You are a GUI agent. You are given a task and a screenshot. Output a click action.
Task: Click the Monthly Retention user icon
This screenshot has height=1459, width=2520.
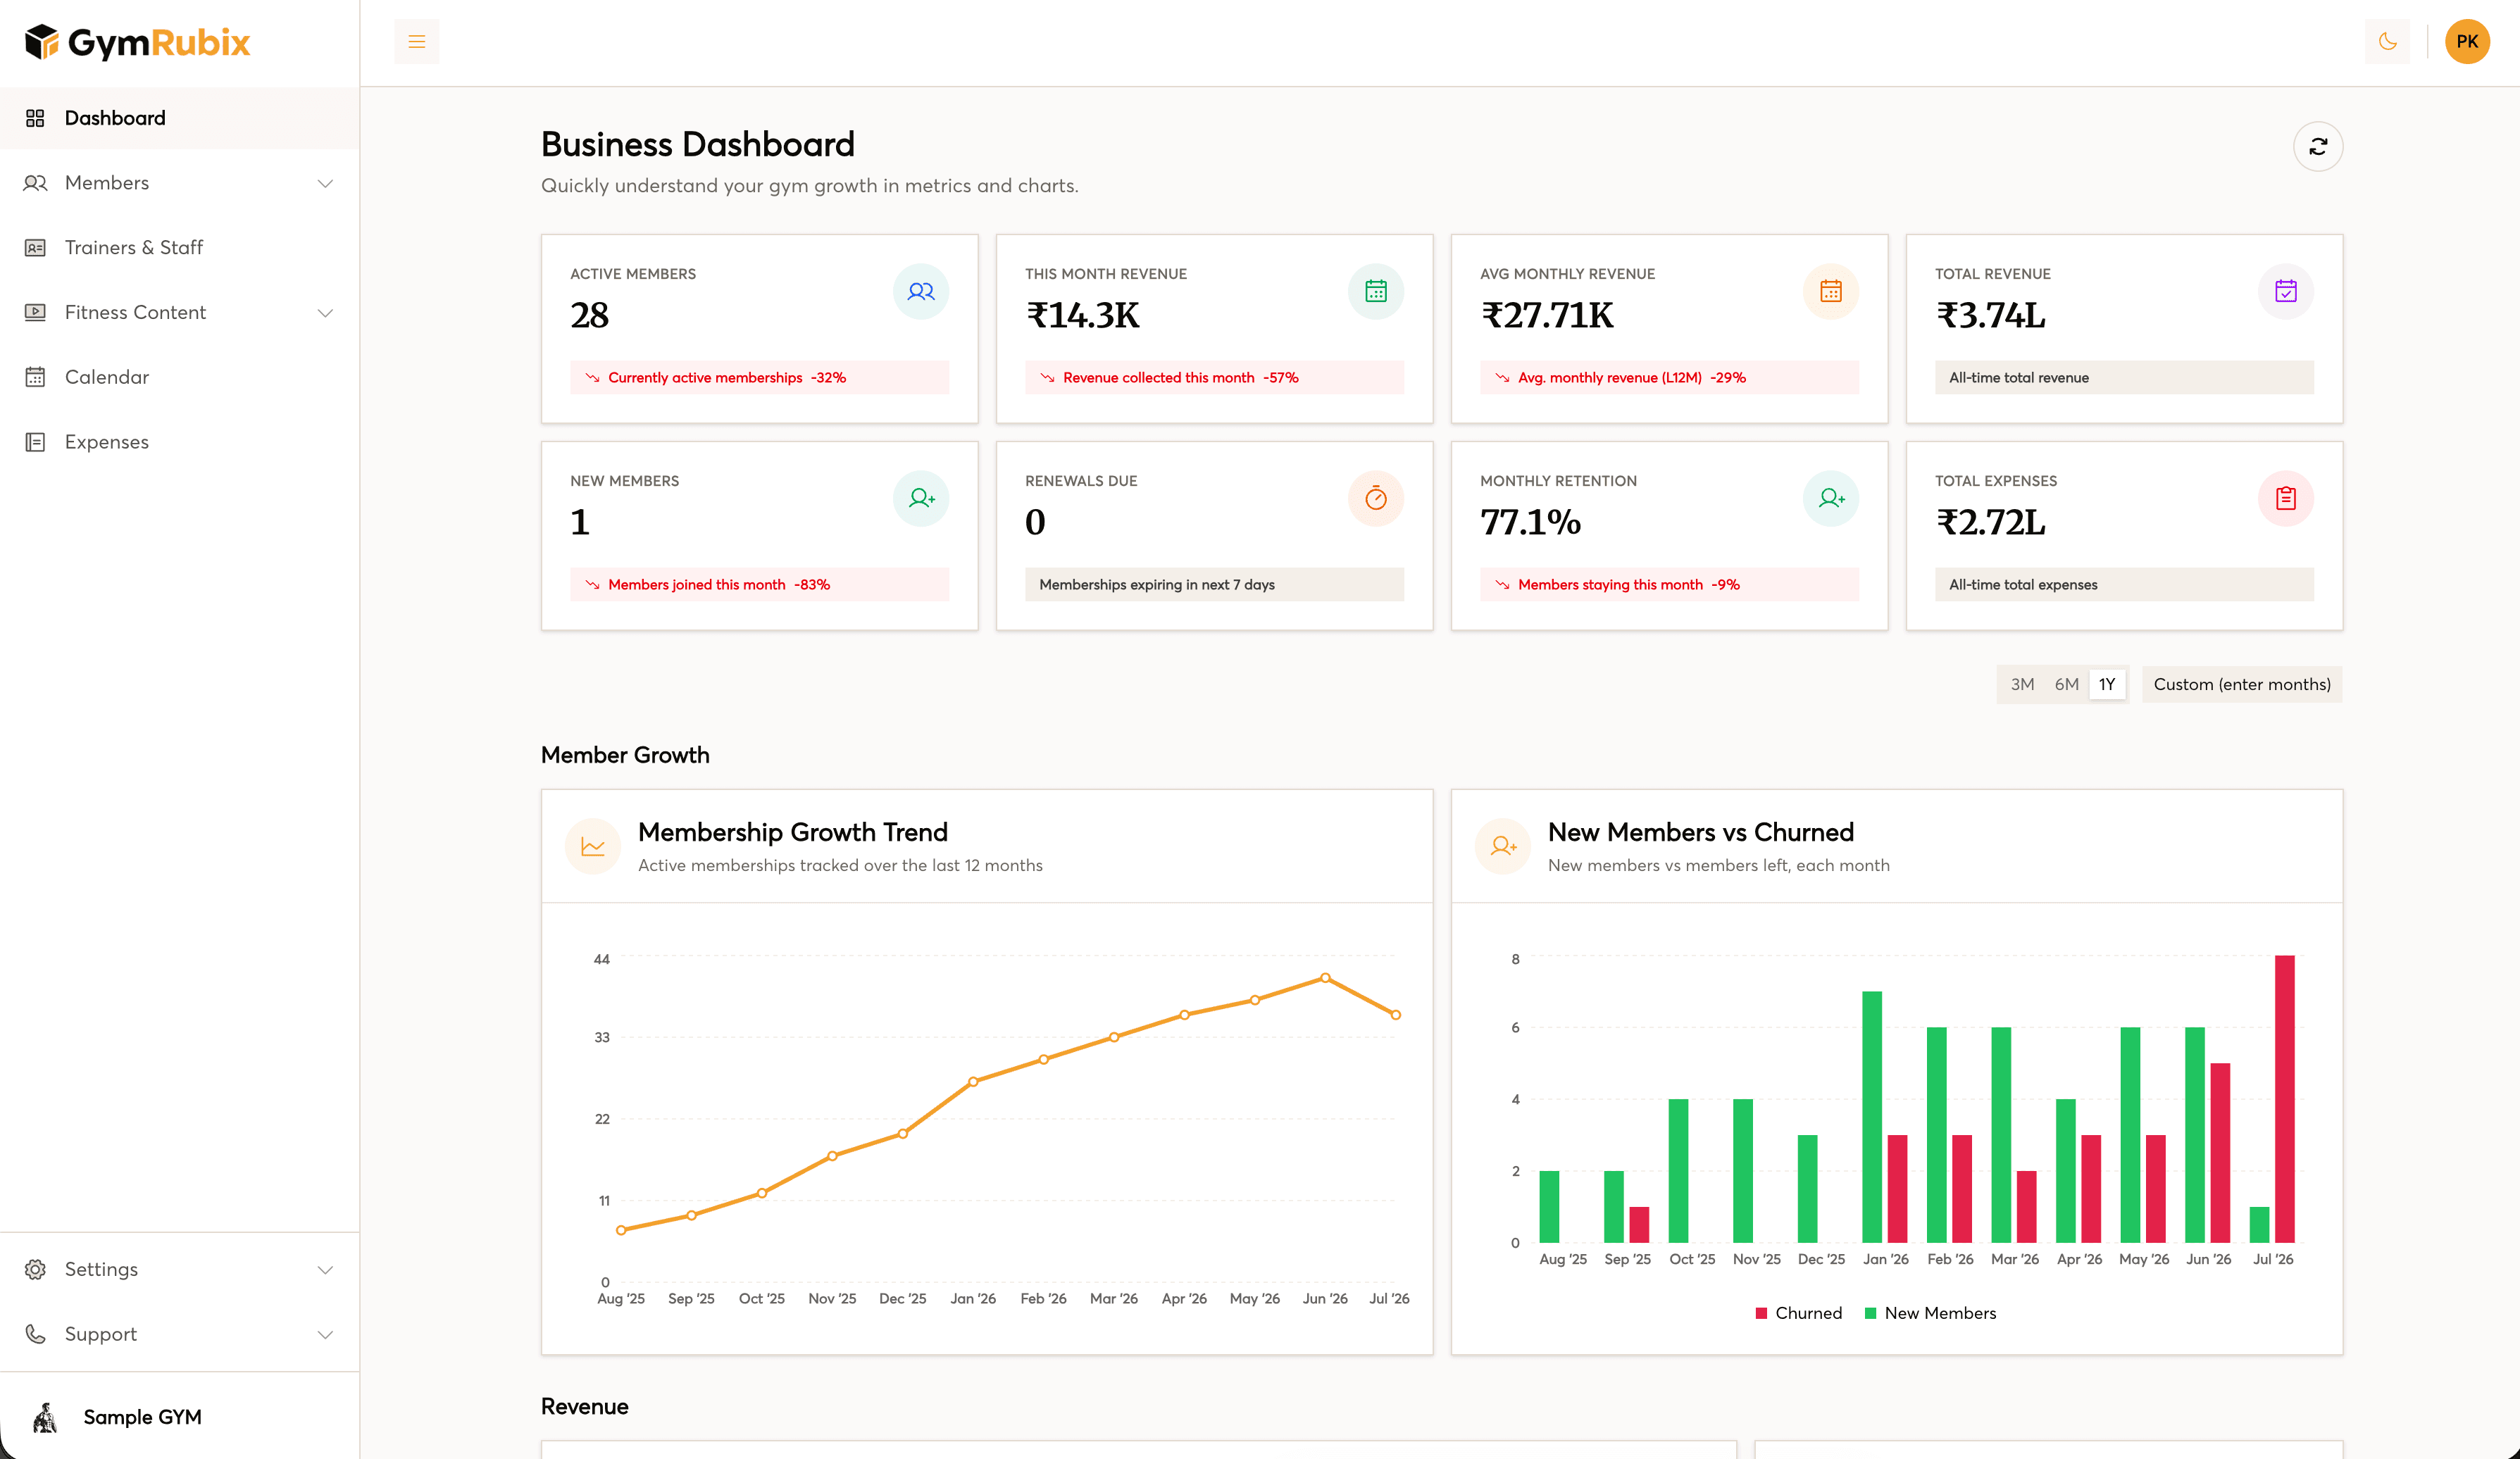1831,498
